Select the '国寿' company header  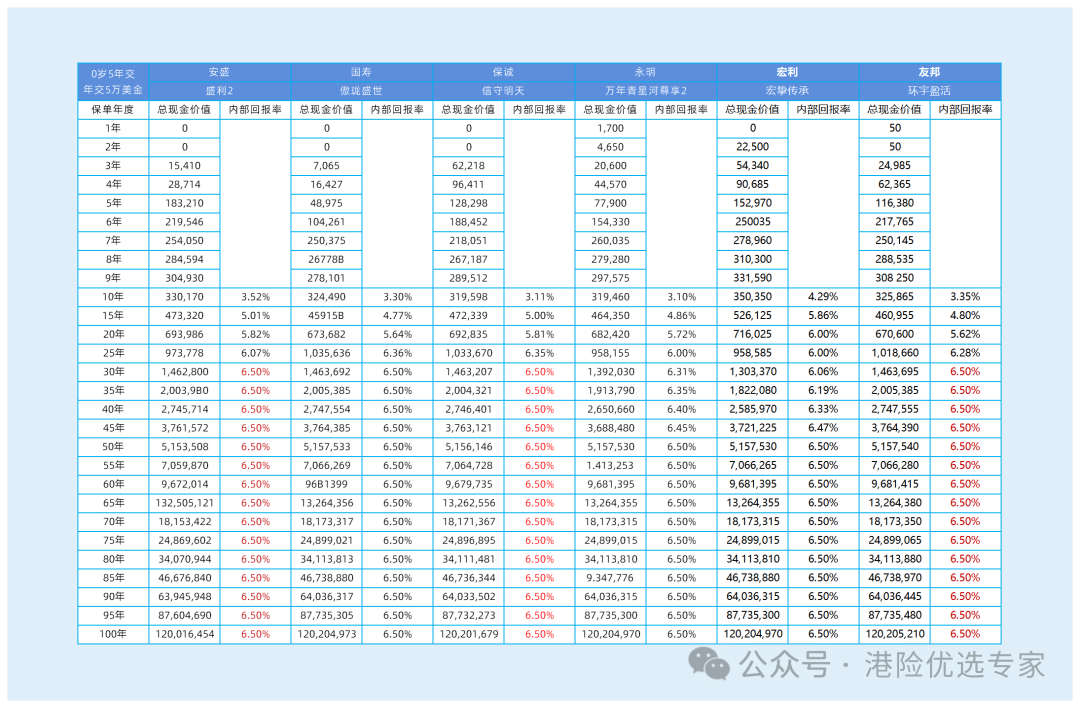coord(361,72)
